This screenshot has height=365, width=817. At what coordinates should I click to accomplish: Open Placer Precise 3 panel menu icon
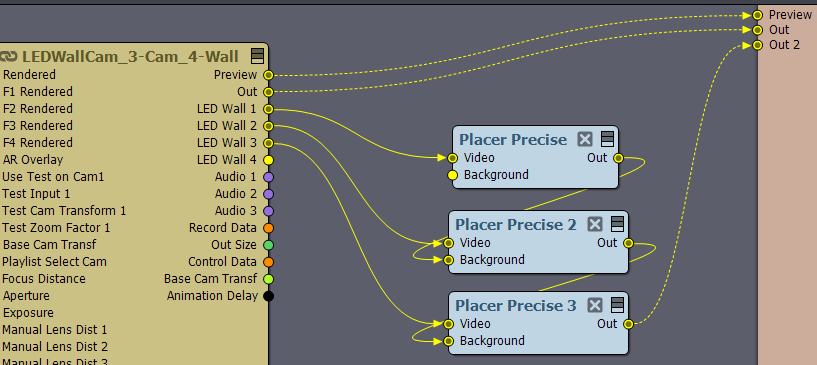coord(617,305)
